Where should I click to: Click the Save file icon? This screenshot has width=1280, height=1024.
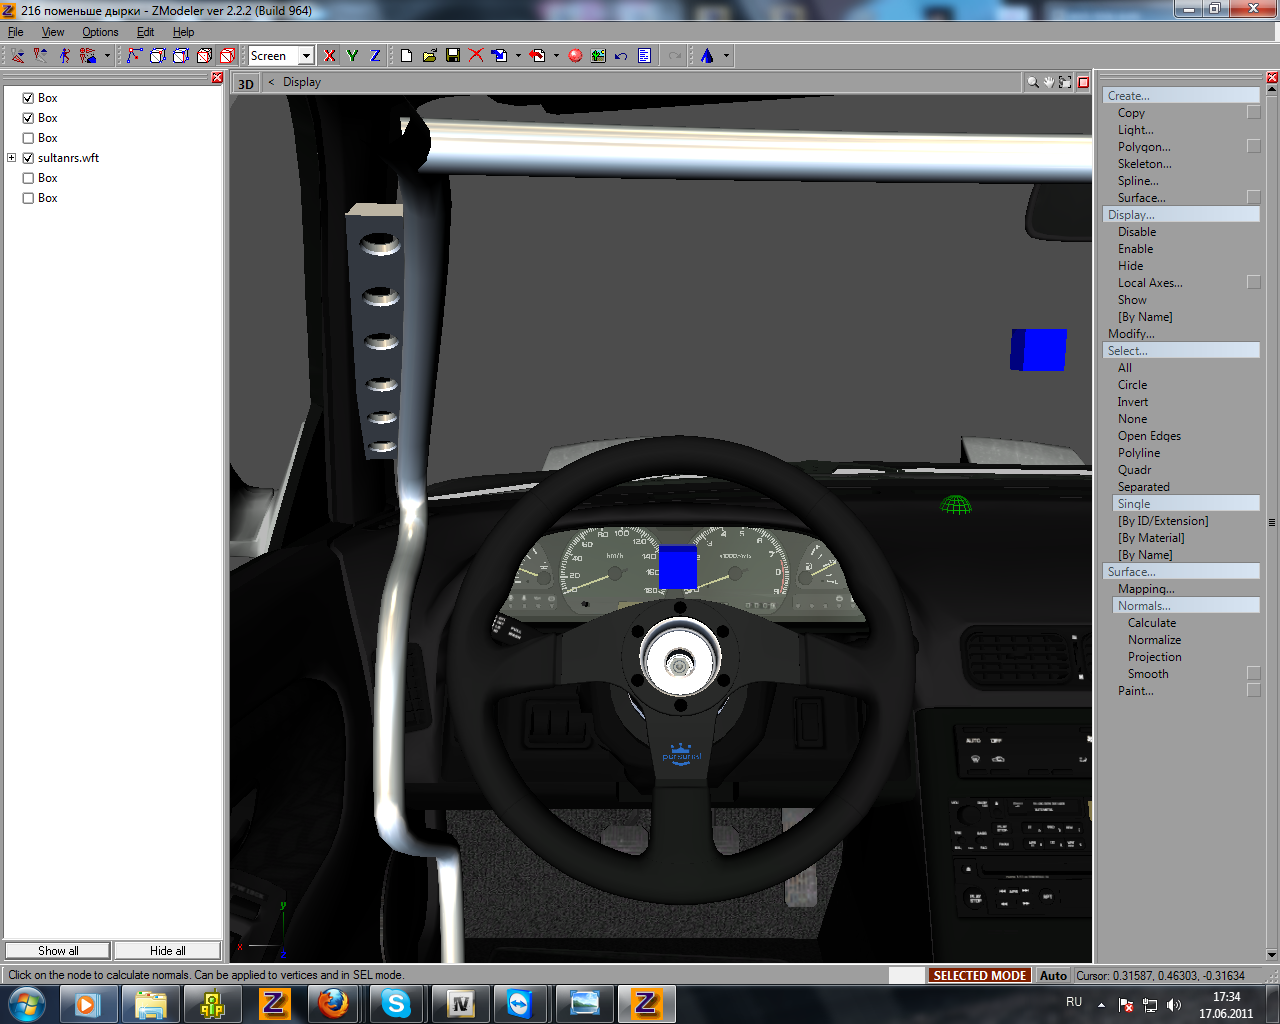(453, 56)
